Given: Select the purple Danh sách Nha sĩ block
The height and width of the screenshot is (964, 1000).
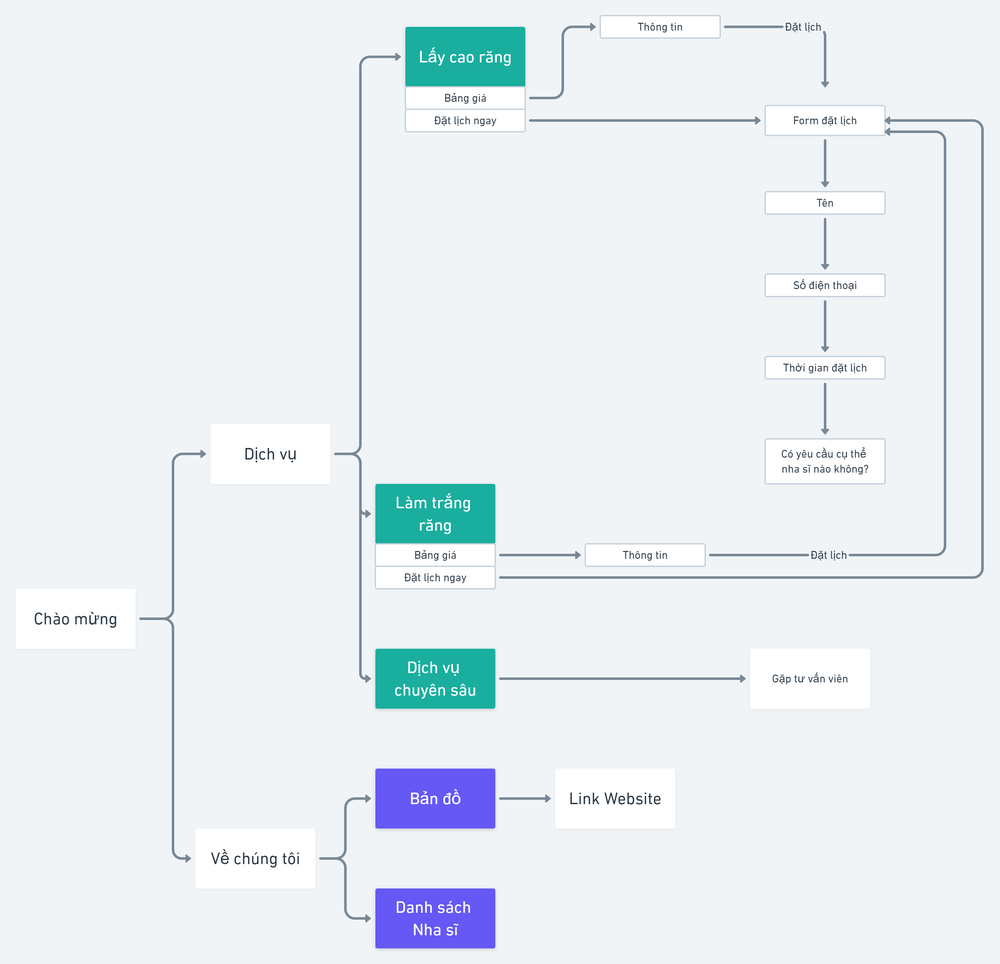Looking at the screenshot, I should [x=435, y=918].
